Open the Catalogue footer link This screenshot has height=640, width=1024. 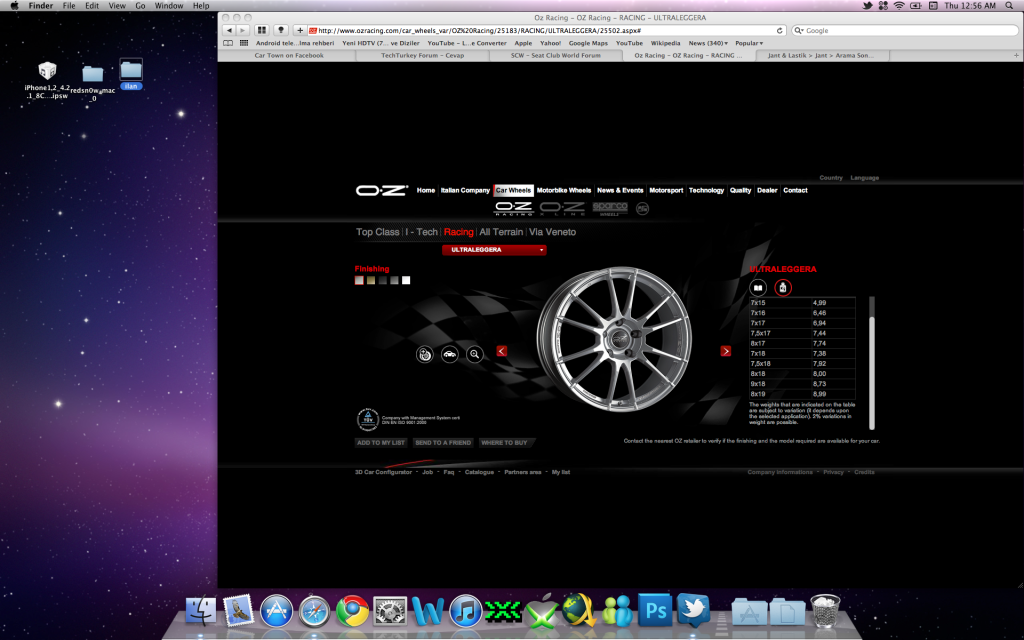[479, 472]
